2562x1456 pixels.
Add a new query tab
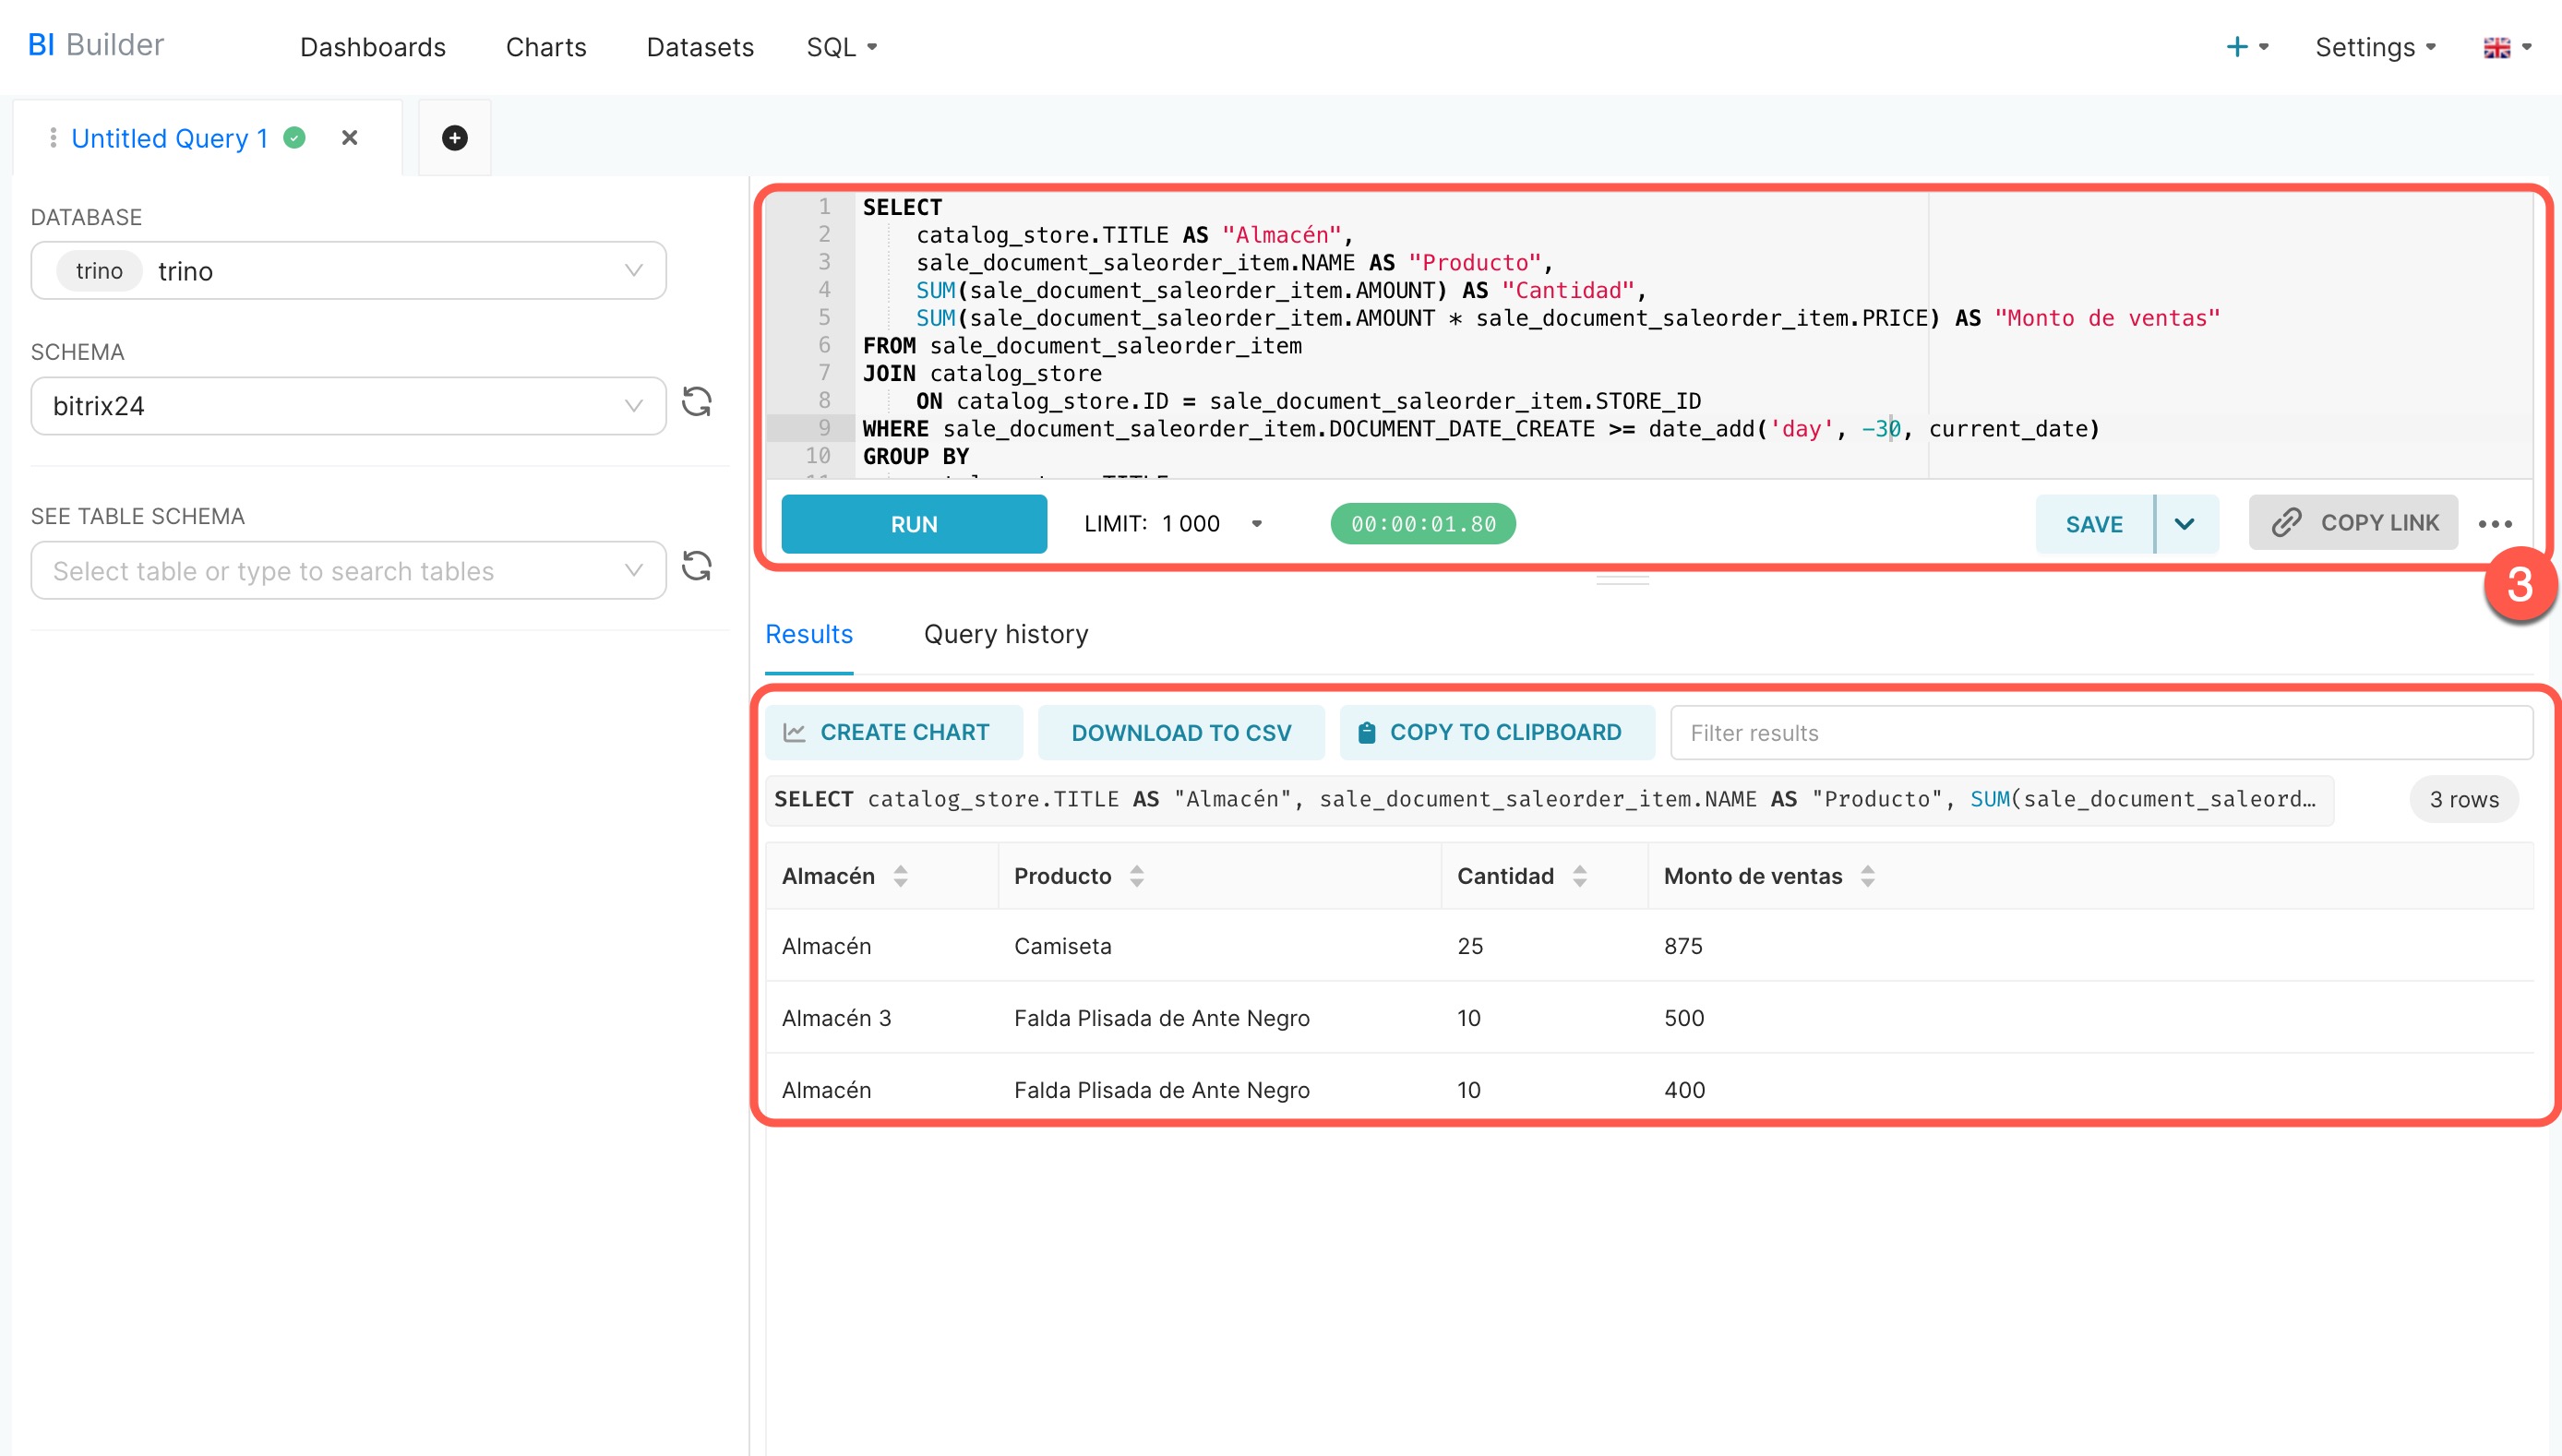(x=454, y=138)
